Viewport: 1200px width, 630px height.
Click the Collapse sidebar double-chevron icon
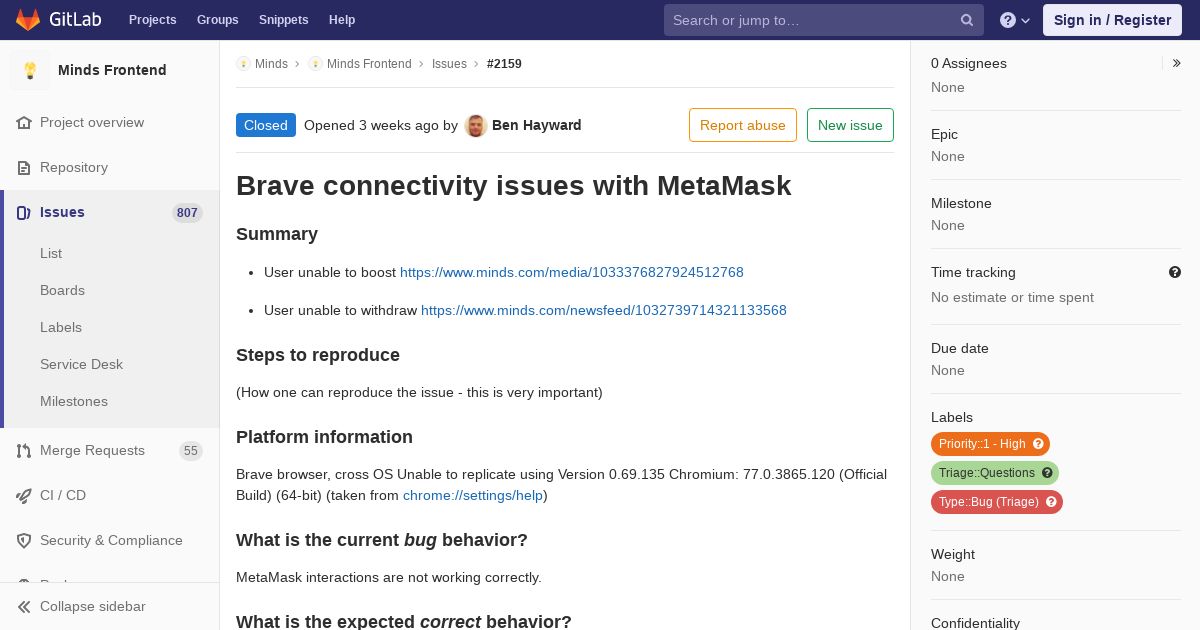point(24,607)
